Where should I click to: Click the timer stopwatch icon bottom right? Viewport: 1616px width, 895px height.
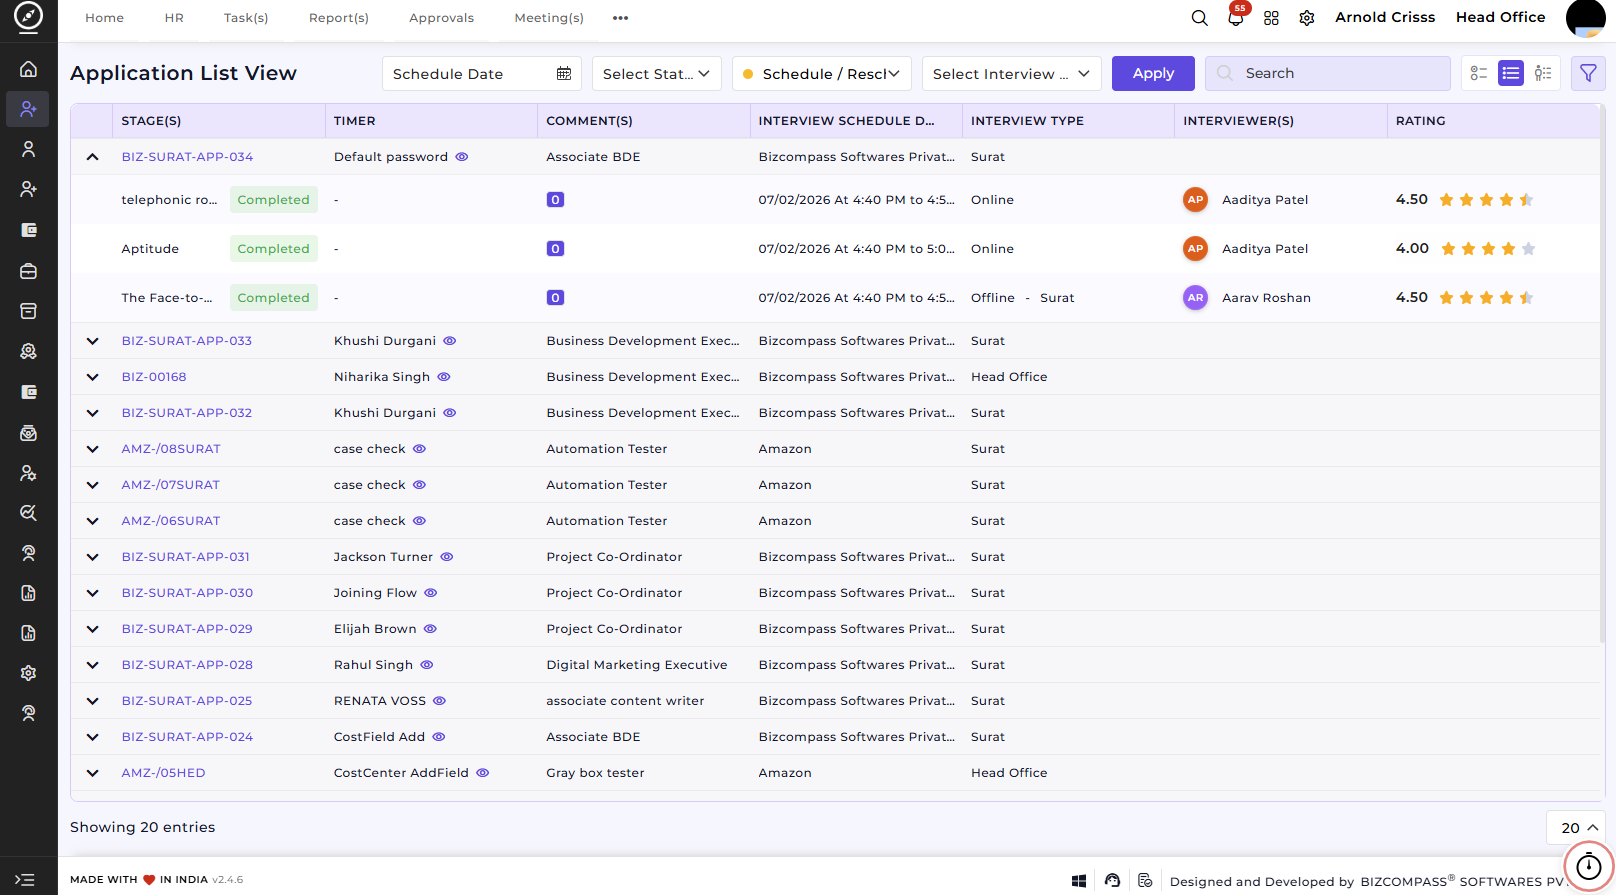point(1588,866)
